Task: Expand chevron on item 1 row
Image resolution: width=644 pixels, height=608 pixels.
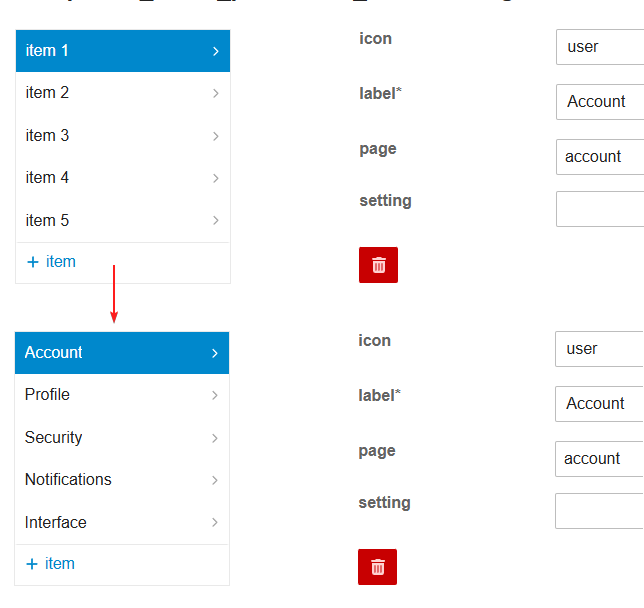Action: coord(216,51)
